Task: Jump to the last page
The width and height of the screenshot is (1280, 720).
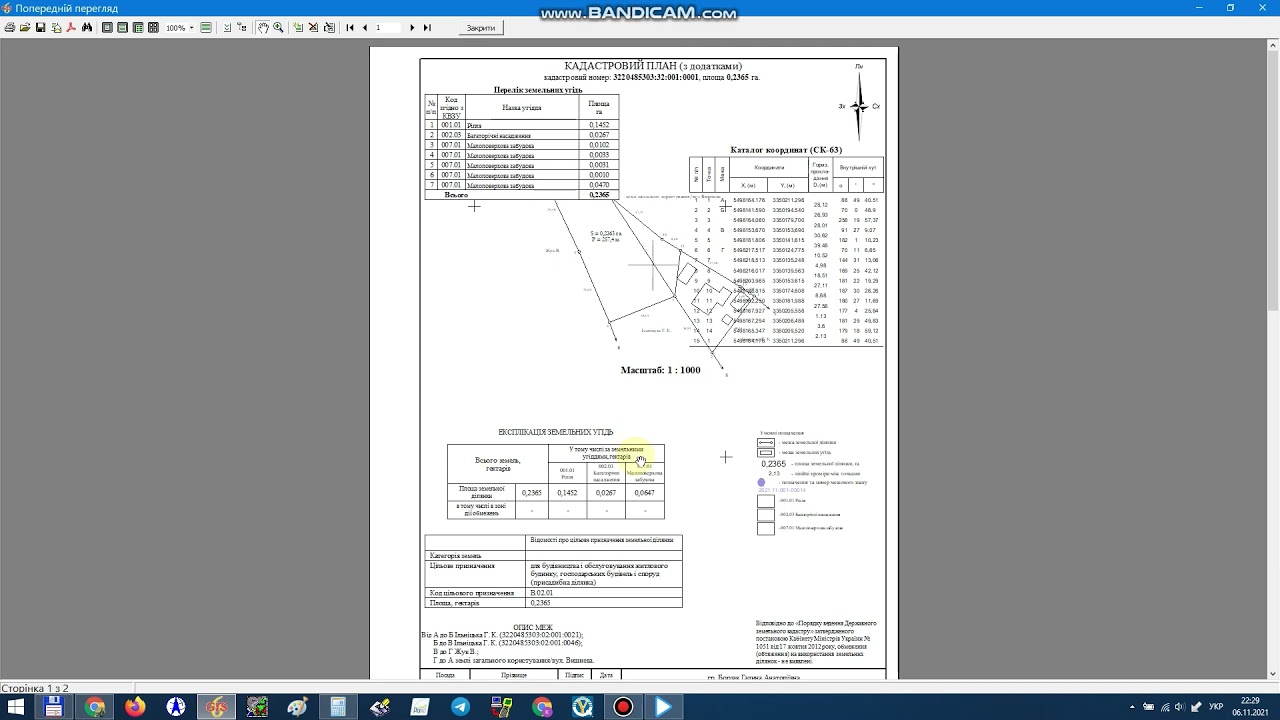Action: point(427,28)
